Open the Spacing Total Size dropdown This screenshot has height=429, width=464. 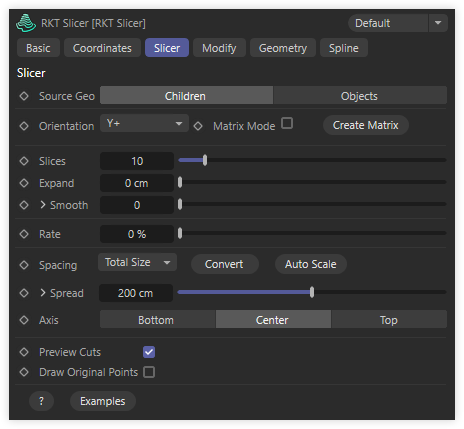click(137, 262)
